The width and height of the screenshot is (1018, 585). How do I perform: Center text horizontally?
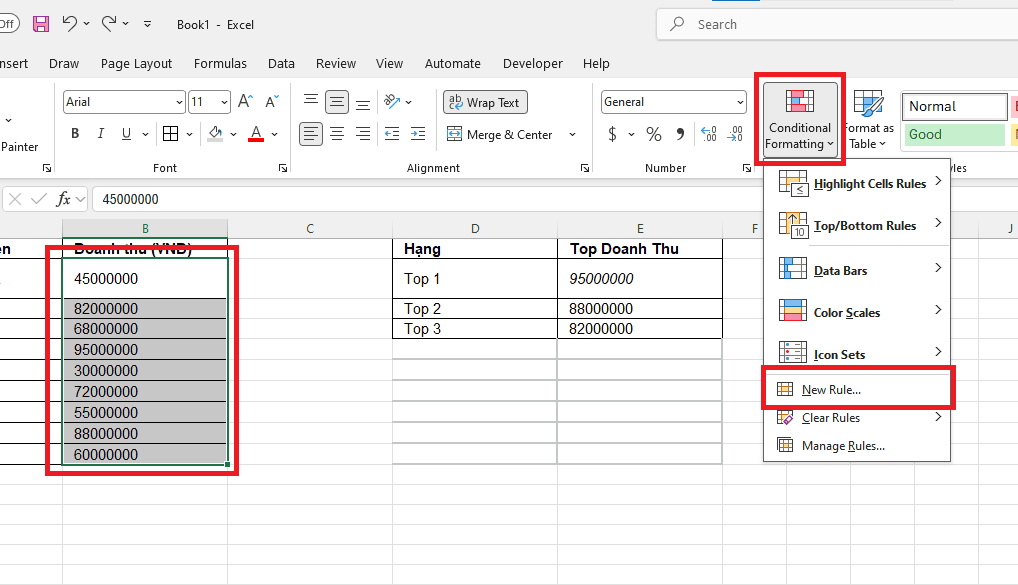pos(337,134)
